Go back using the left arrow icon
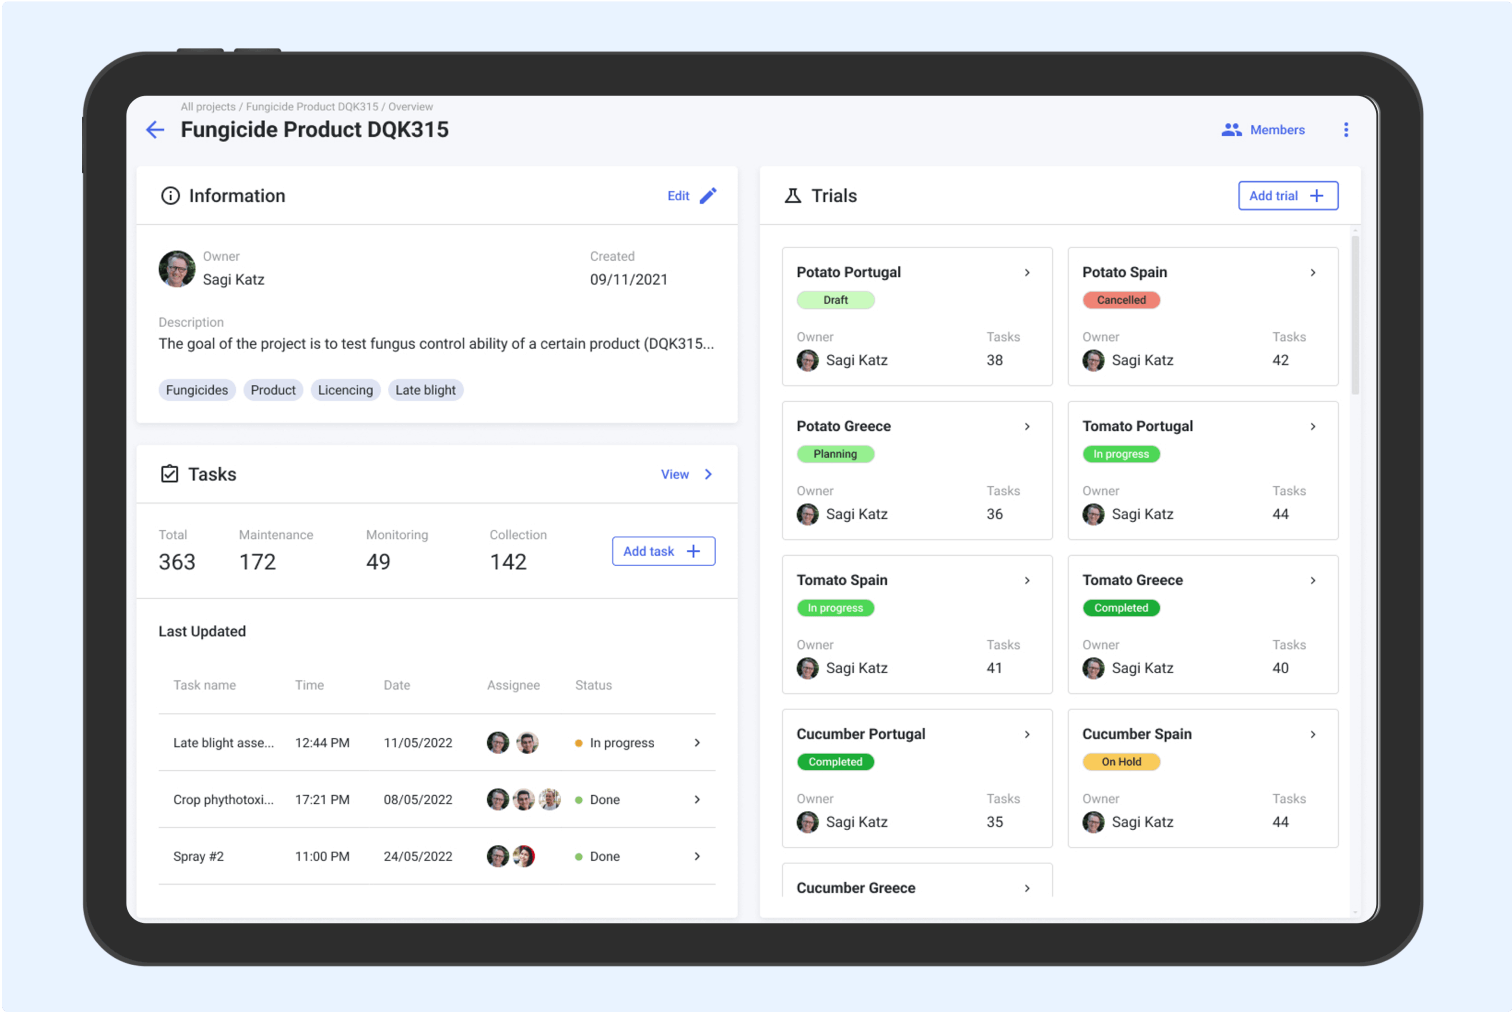The width and height of the screenshot is (1512, 1012). (x=155, y=130)
